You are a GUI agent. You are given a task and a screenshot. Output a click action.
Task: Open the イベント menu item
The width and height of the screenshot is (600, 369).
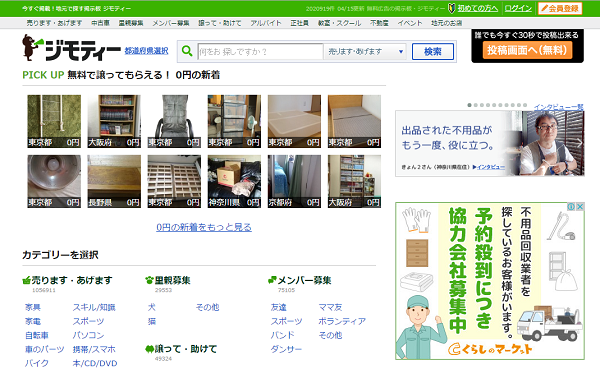tap(409, 23)
